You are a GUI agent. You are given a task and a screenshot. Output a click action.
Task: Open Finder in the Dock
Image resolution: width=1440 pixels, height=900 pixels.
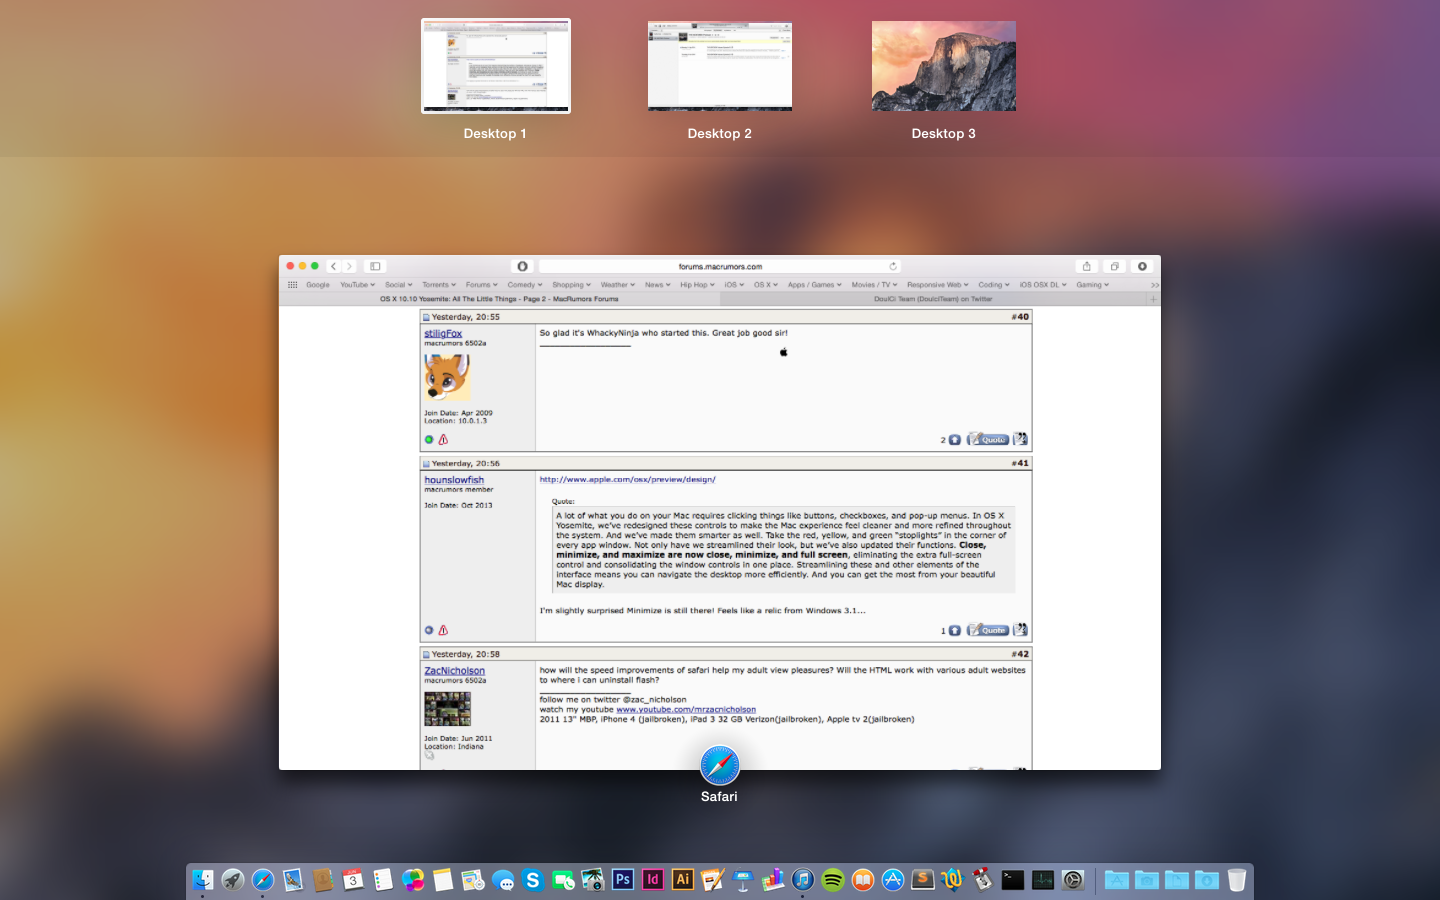(203, 880)
